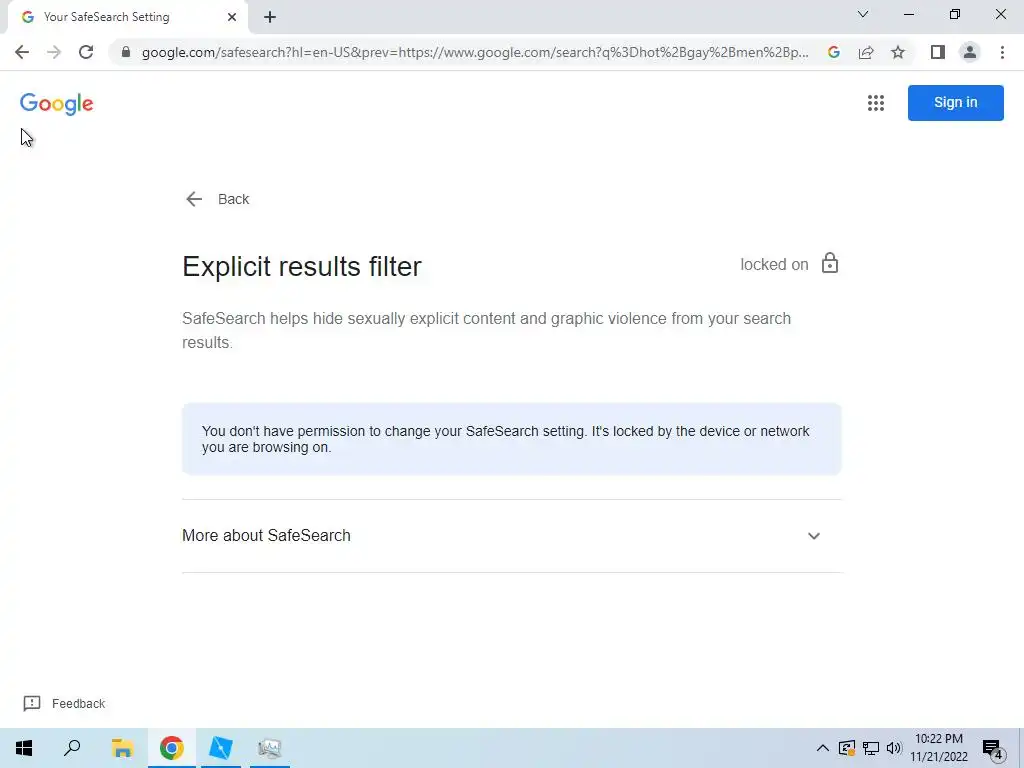Click the Sign in button
Image resolution: width=1024 pixels, height=768 pixels.
955,103
